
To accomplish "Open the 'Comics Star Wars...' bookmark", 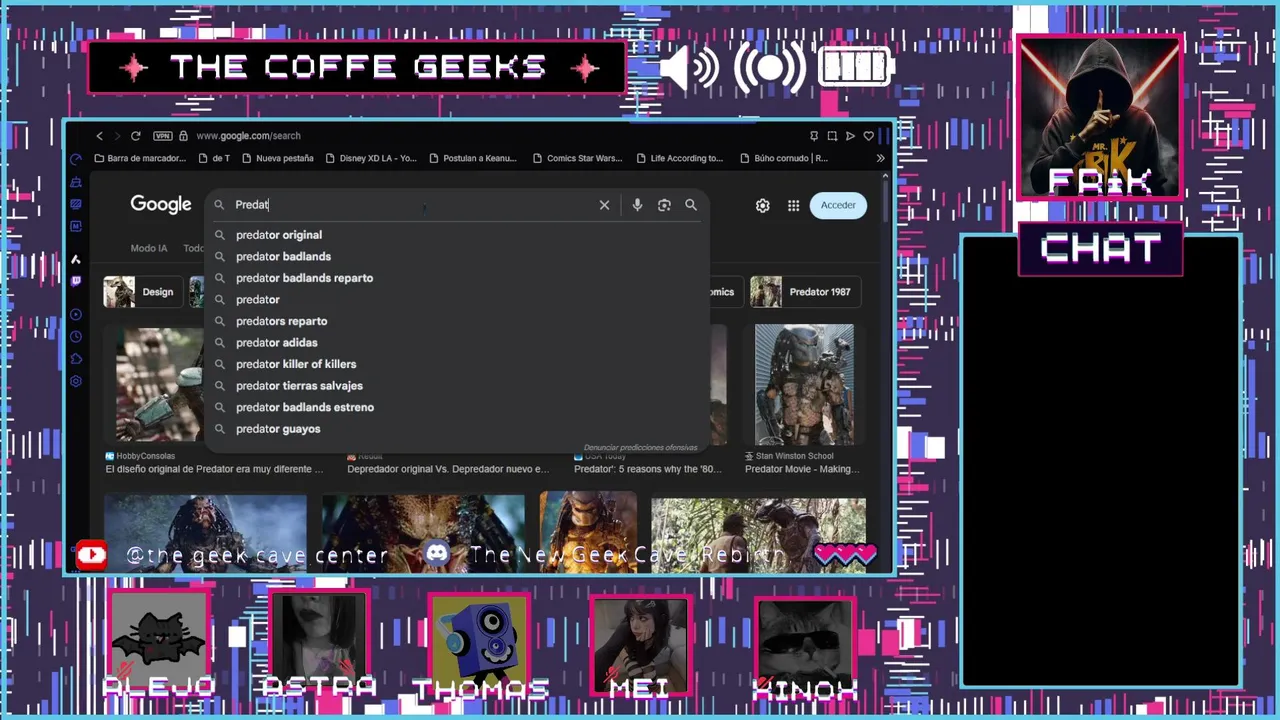I will (577, 158).
